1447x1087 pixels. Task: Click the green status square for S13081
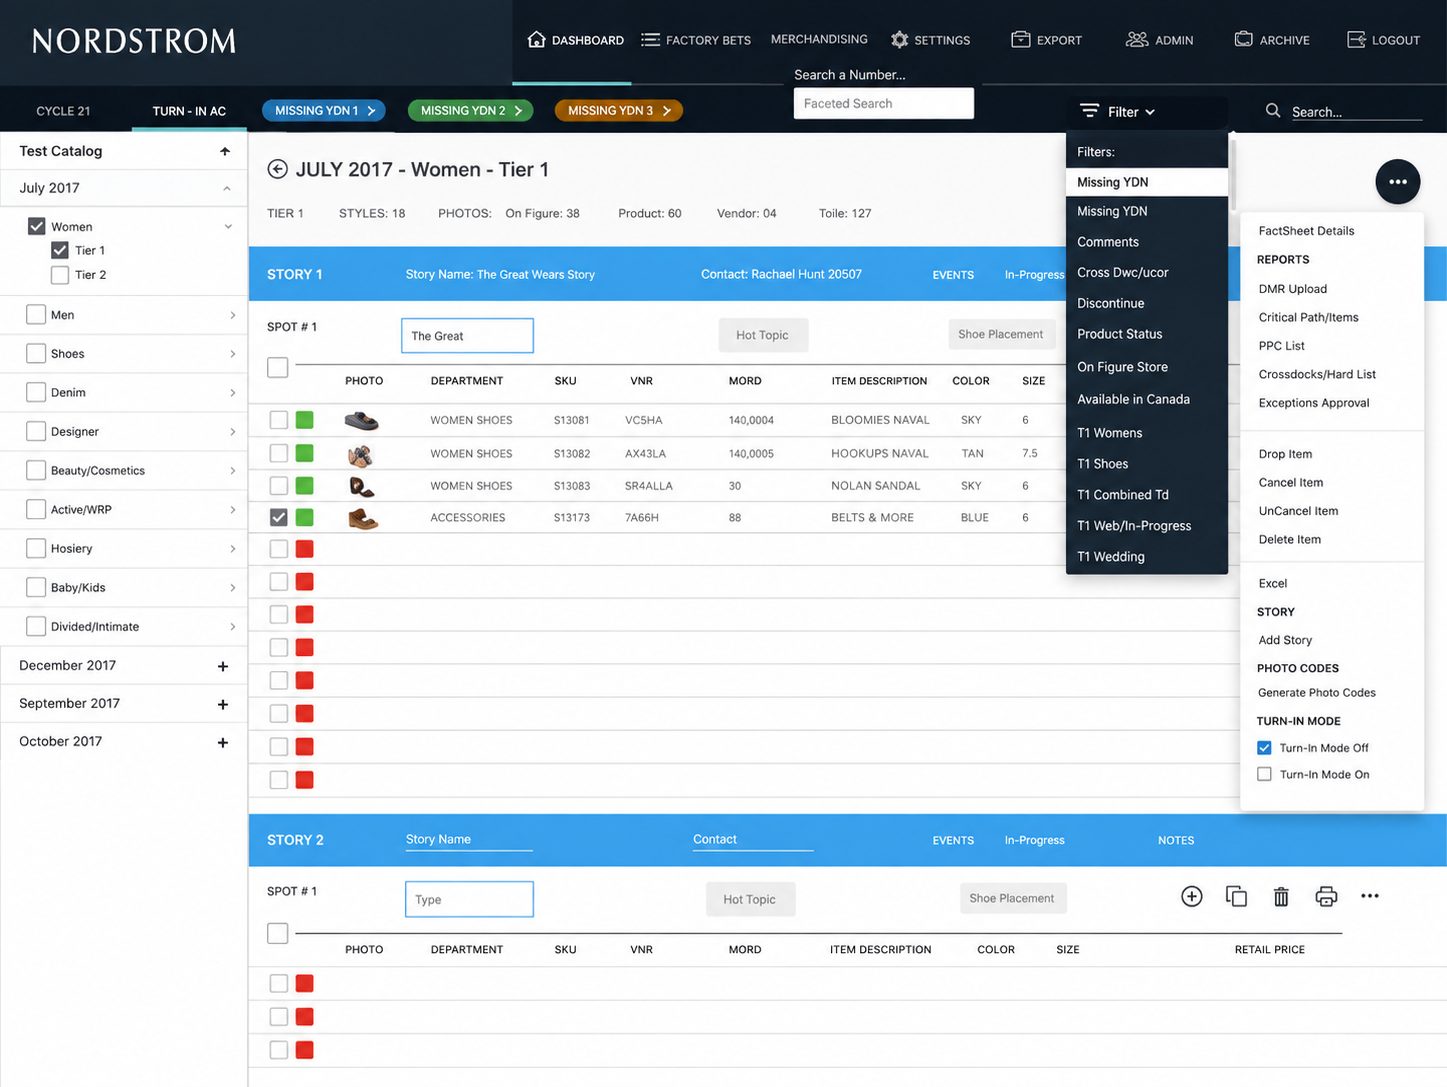point(305,420)
